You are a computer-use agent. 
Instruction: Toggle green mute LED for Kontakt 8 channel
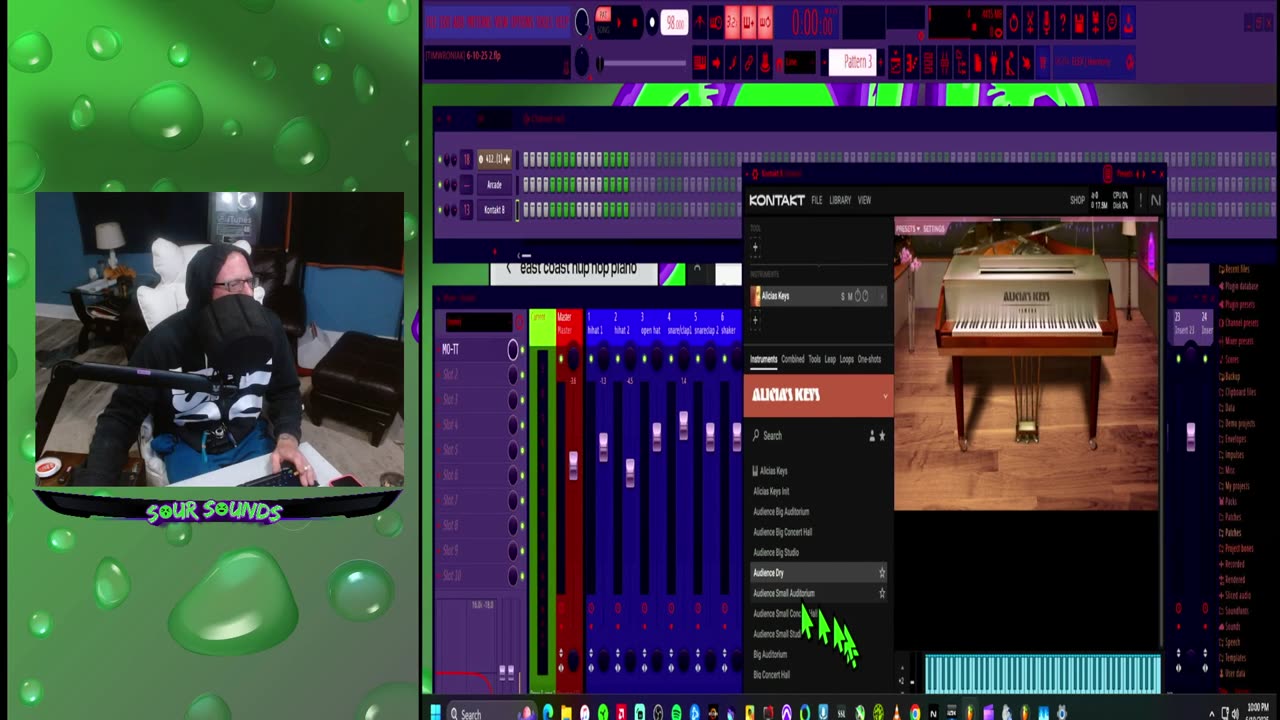(440, 210)
